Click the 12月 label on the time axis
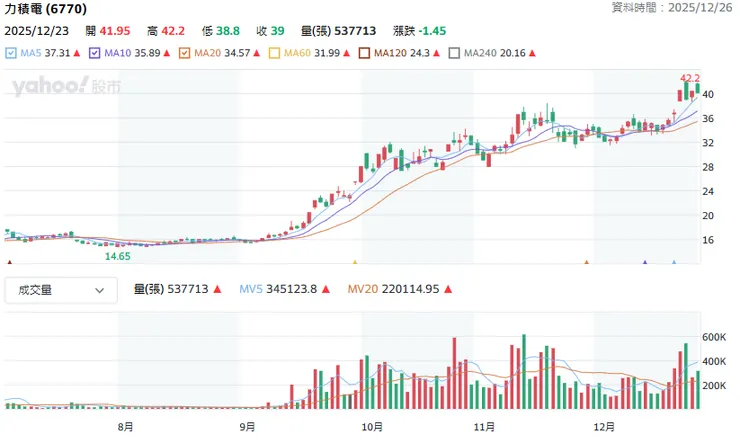The image size is (740, 441). pos(604,427)
